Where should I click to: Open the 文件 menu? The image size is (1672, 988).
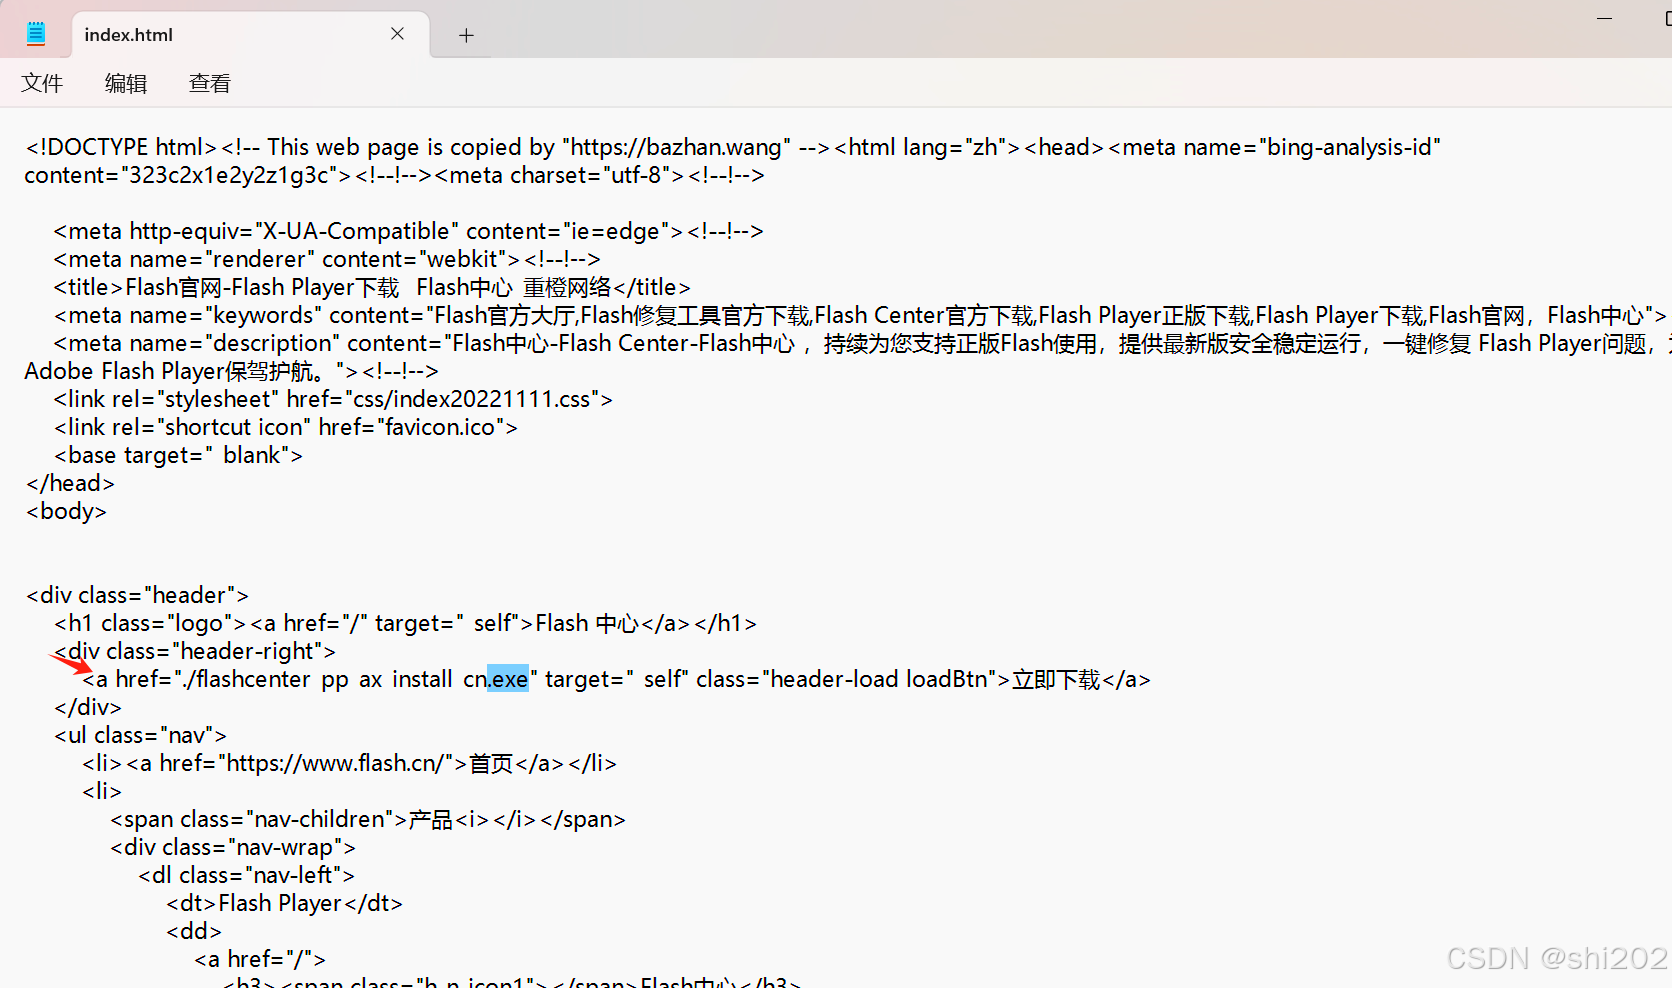(42, 83)
